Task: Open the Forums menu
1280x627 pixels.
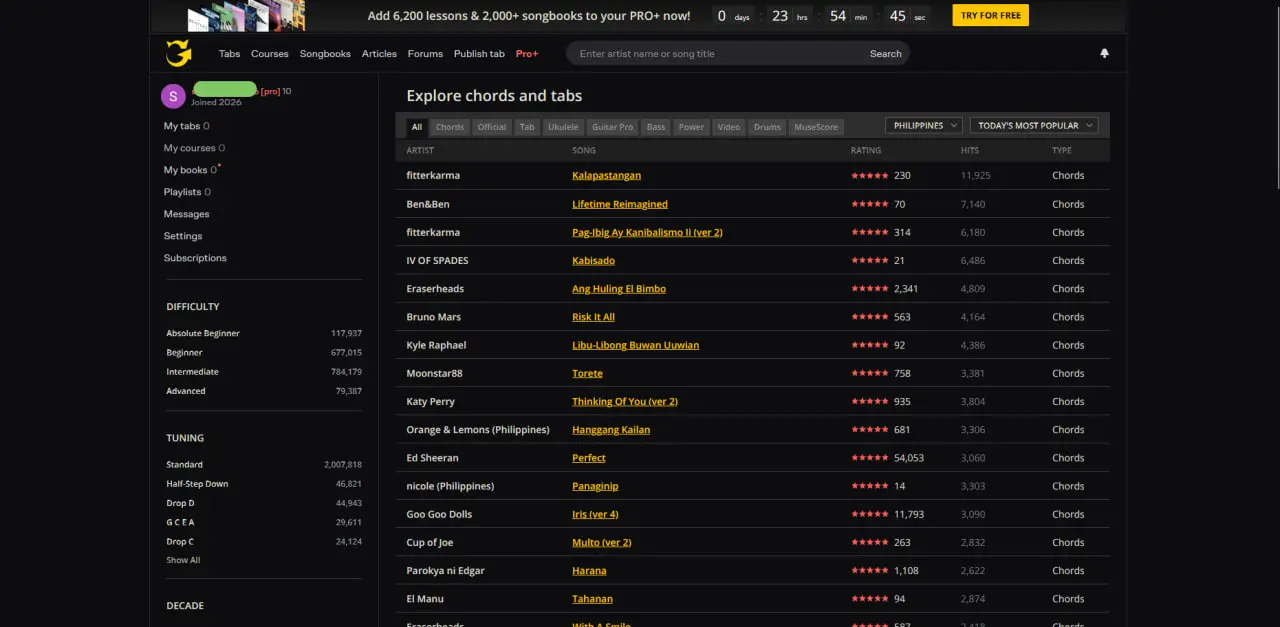Action: pos(425,54)
